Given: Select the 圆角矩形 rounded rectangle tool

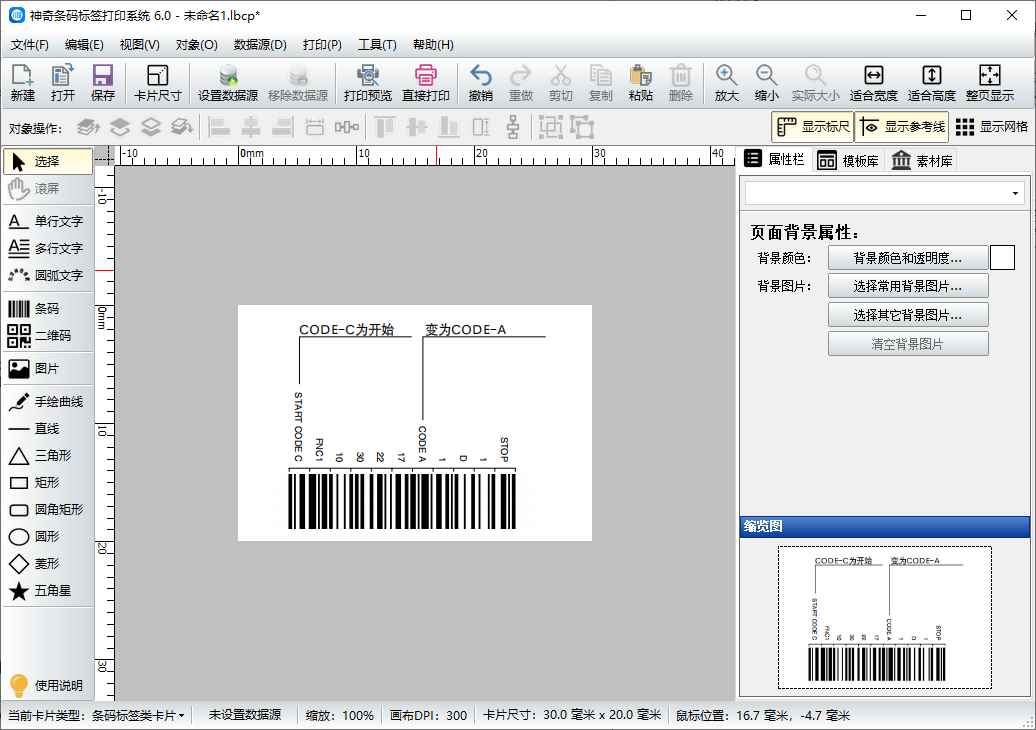Looking at the screenshot, I should point(48,509).
